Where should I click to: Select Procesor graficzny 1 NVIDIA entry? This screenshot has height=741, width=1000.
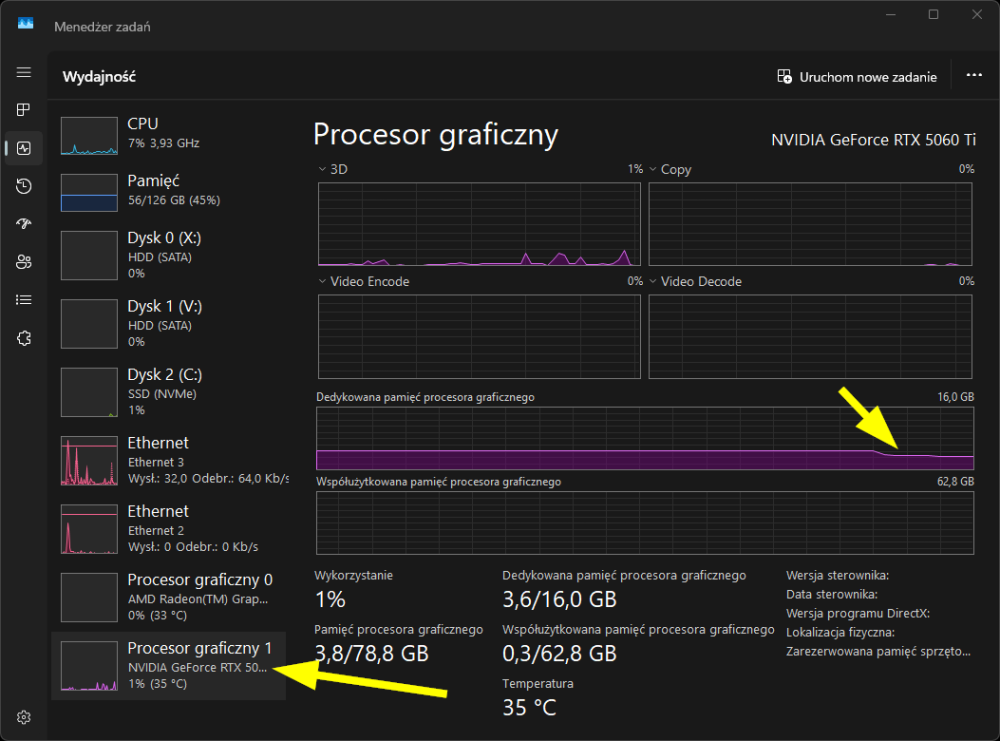click(x=168, y=666)
